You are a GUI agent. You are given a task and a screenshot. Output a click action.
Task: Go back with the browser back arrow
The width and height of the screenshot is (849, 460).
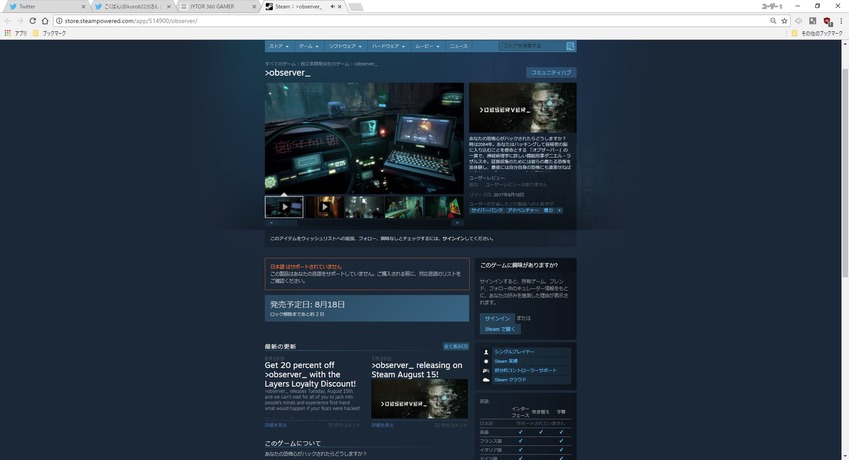point(8,21)
